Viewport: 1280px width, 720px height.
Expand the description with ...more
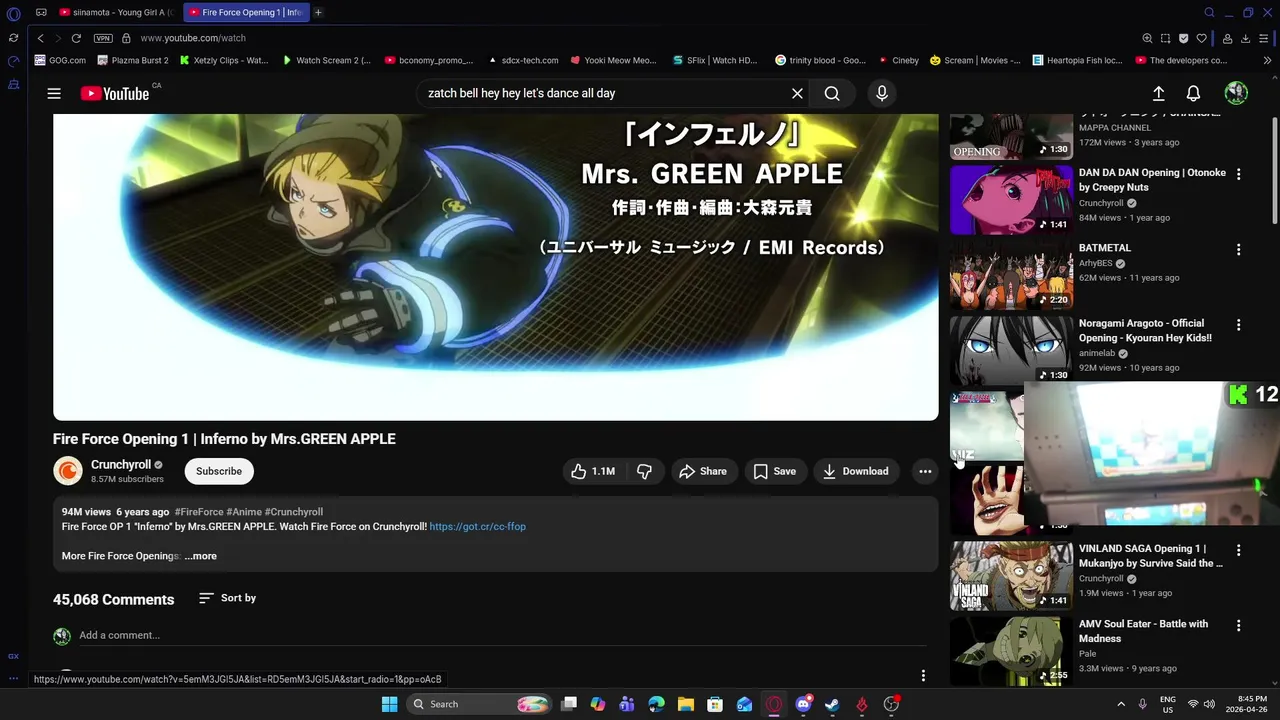(201, 556)
